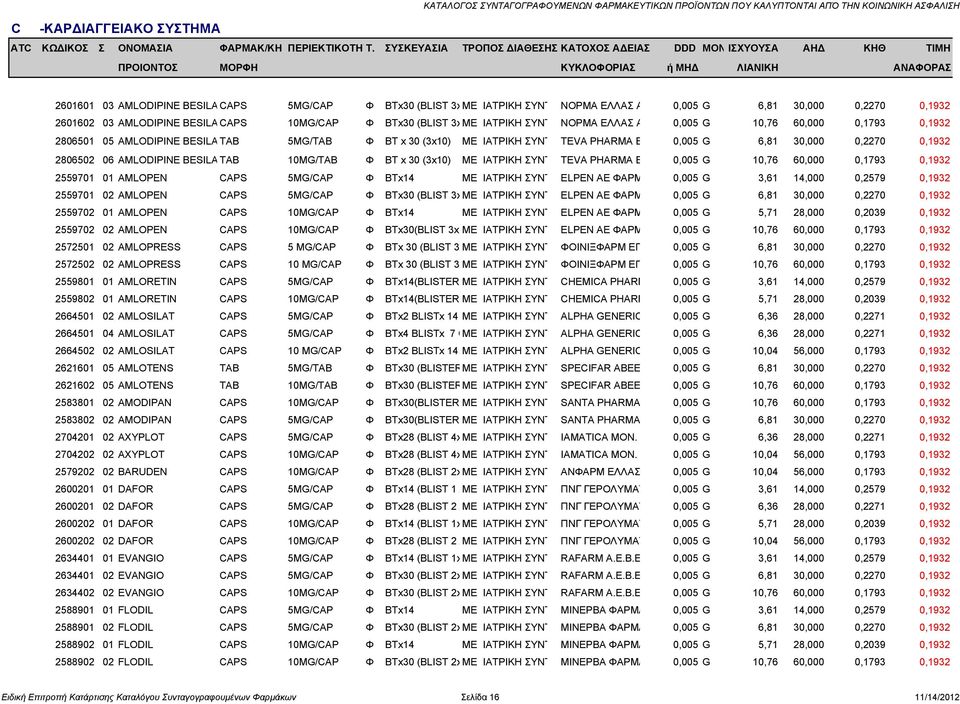Click the ΚΩΔΙΚΟΣ column header
Image resolution: width=960 pixels, height=704 pixels.
[x=65, y=48]
